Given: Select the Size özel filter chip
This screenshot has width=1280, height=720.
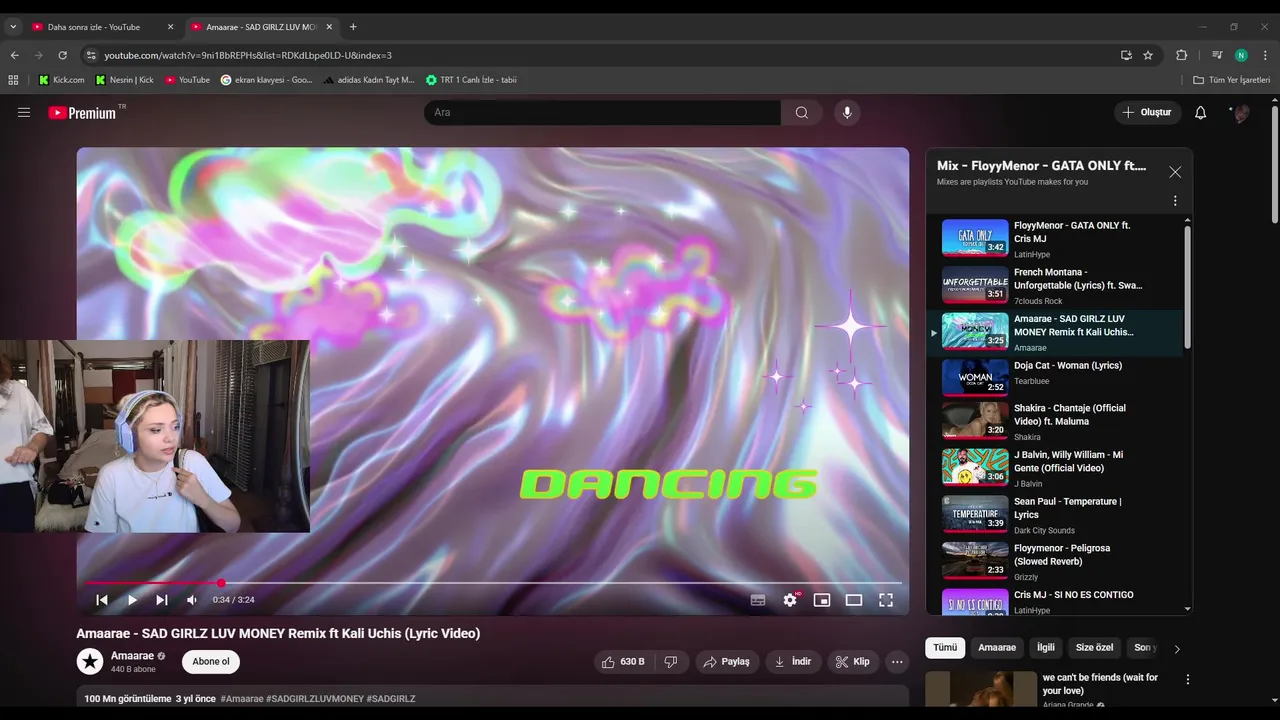Looking at the screenshot, I should click(x=1094, y=648).
